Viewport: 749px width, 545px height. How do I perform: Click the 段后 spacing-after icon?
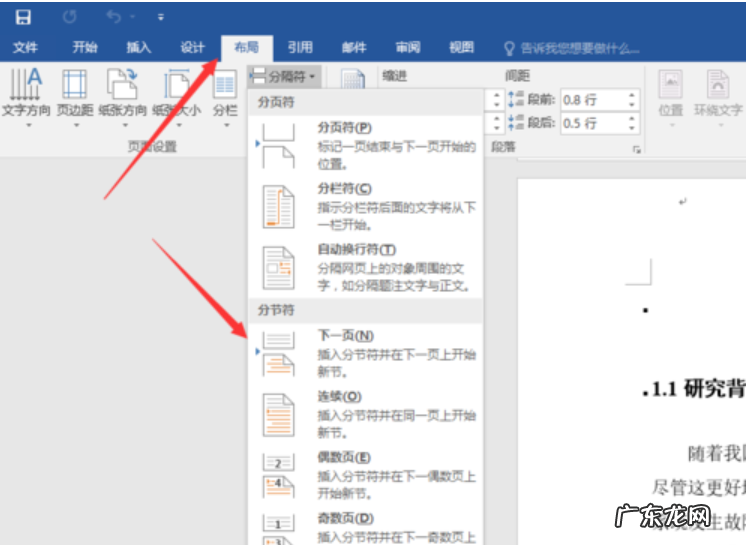(x=515, y=122)
